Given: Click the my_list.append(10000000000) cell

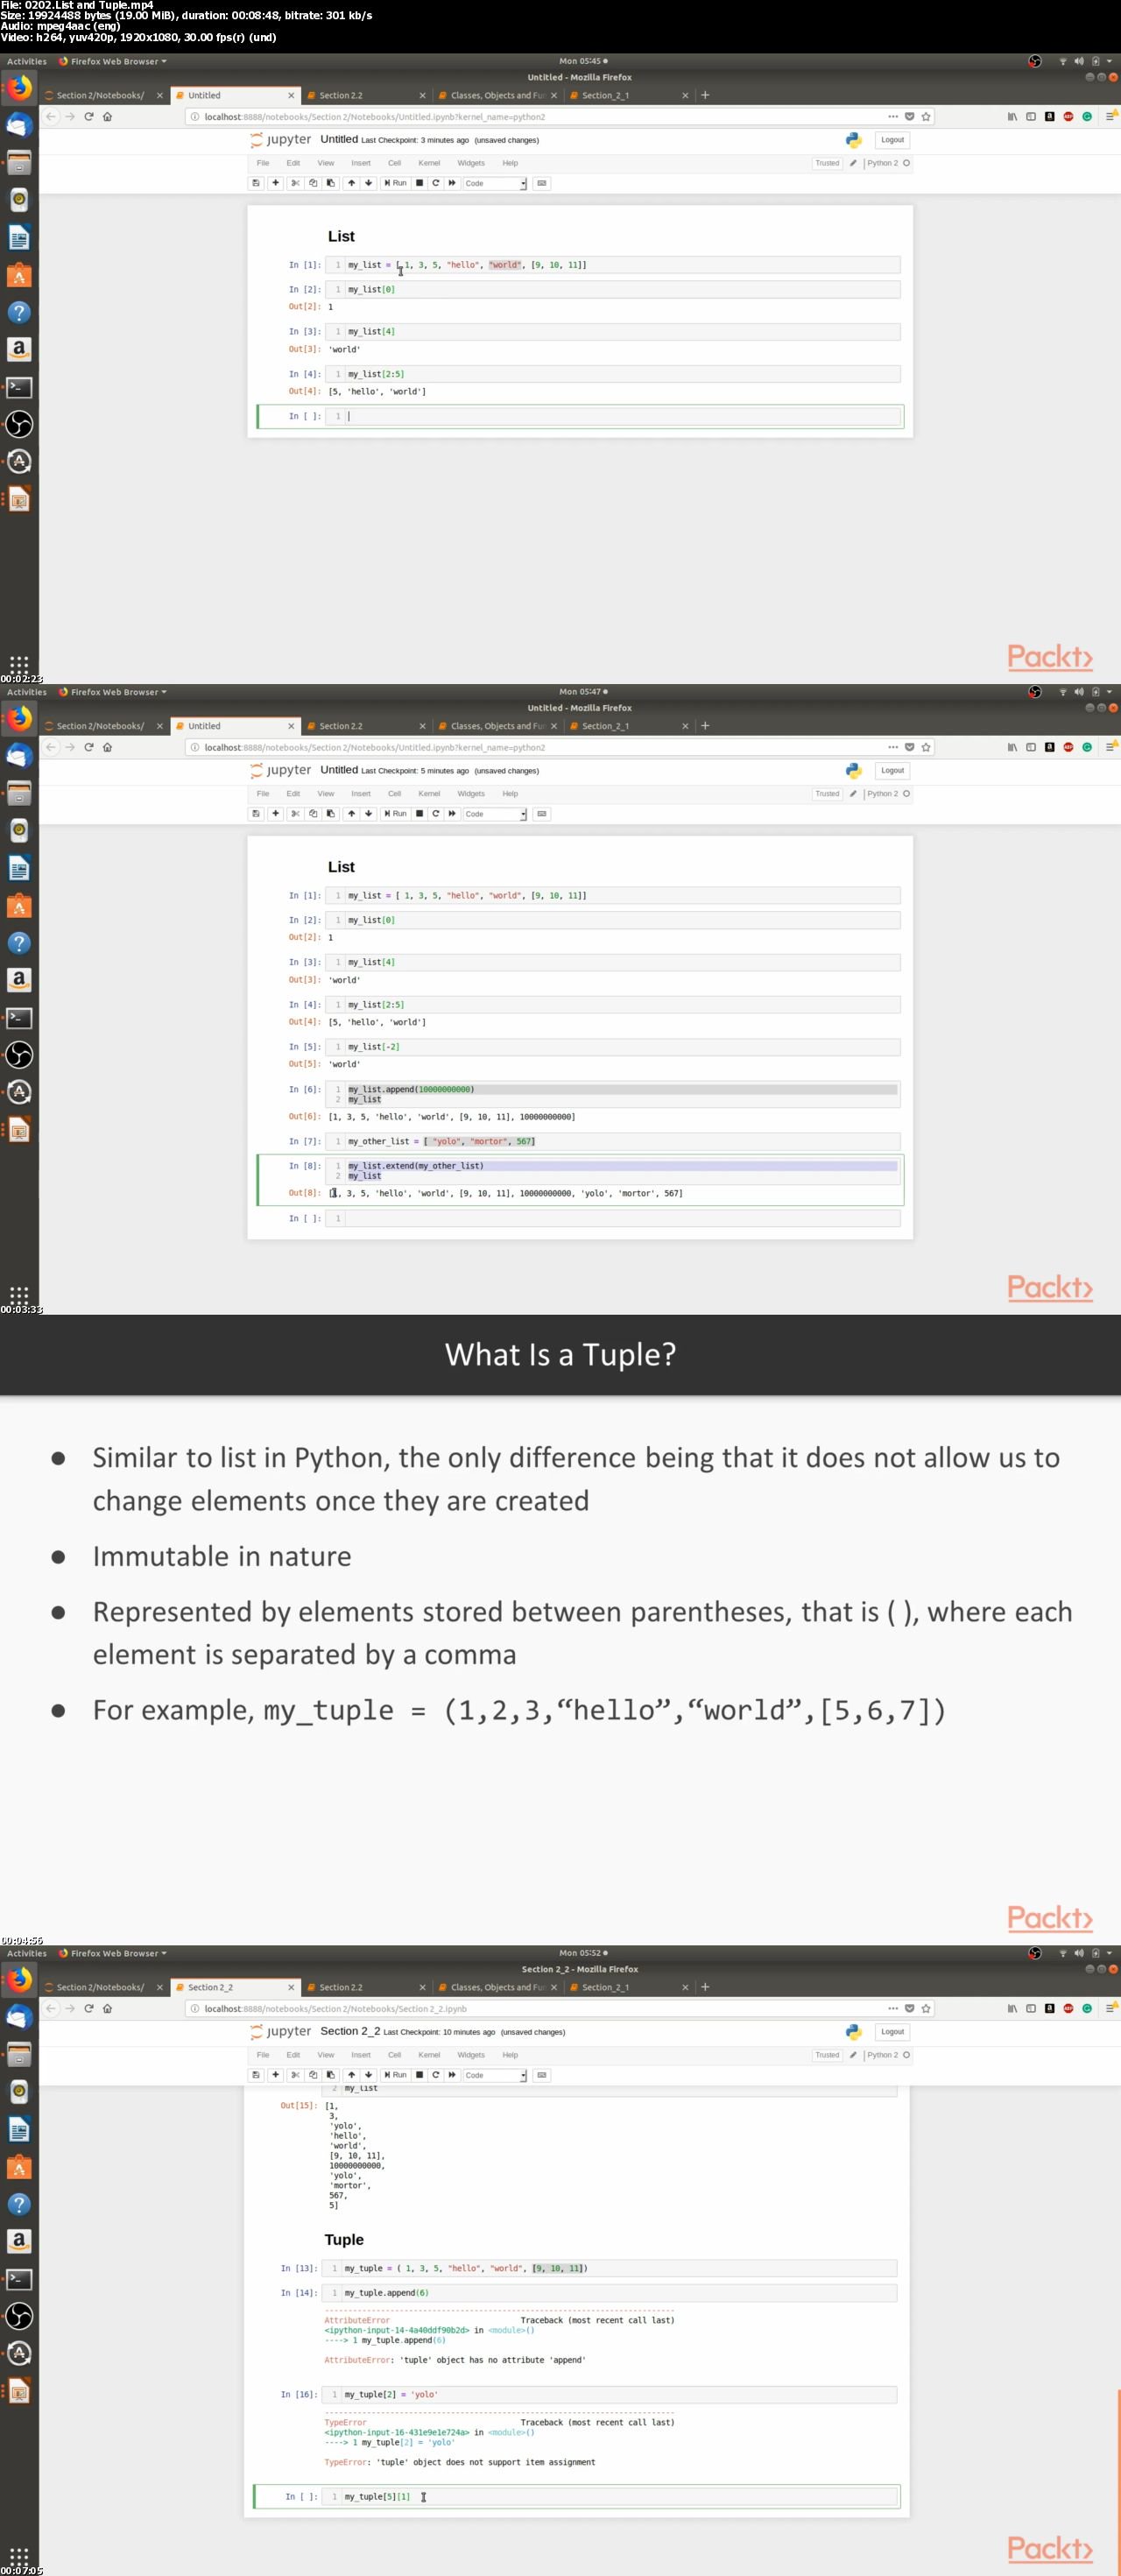Looking at the screenshot, I should click(x=612, y=1094).
